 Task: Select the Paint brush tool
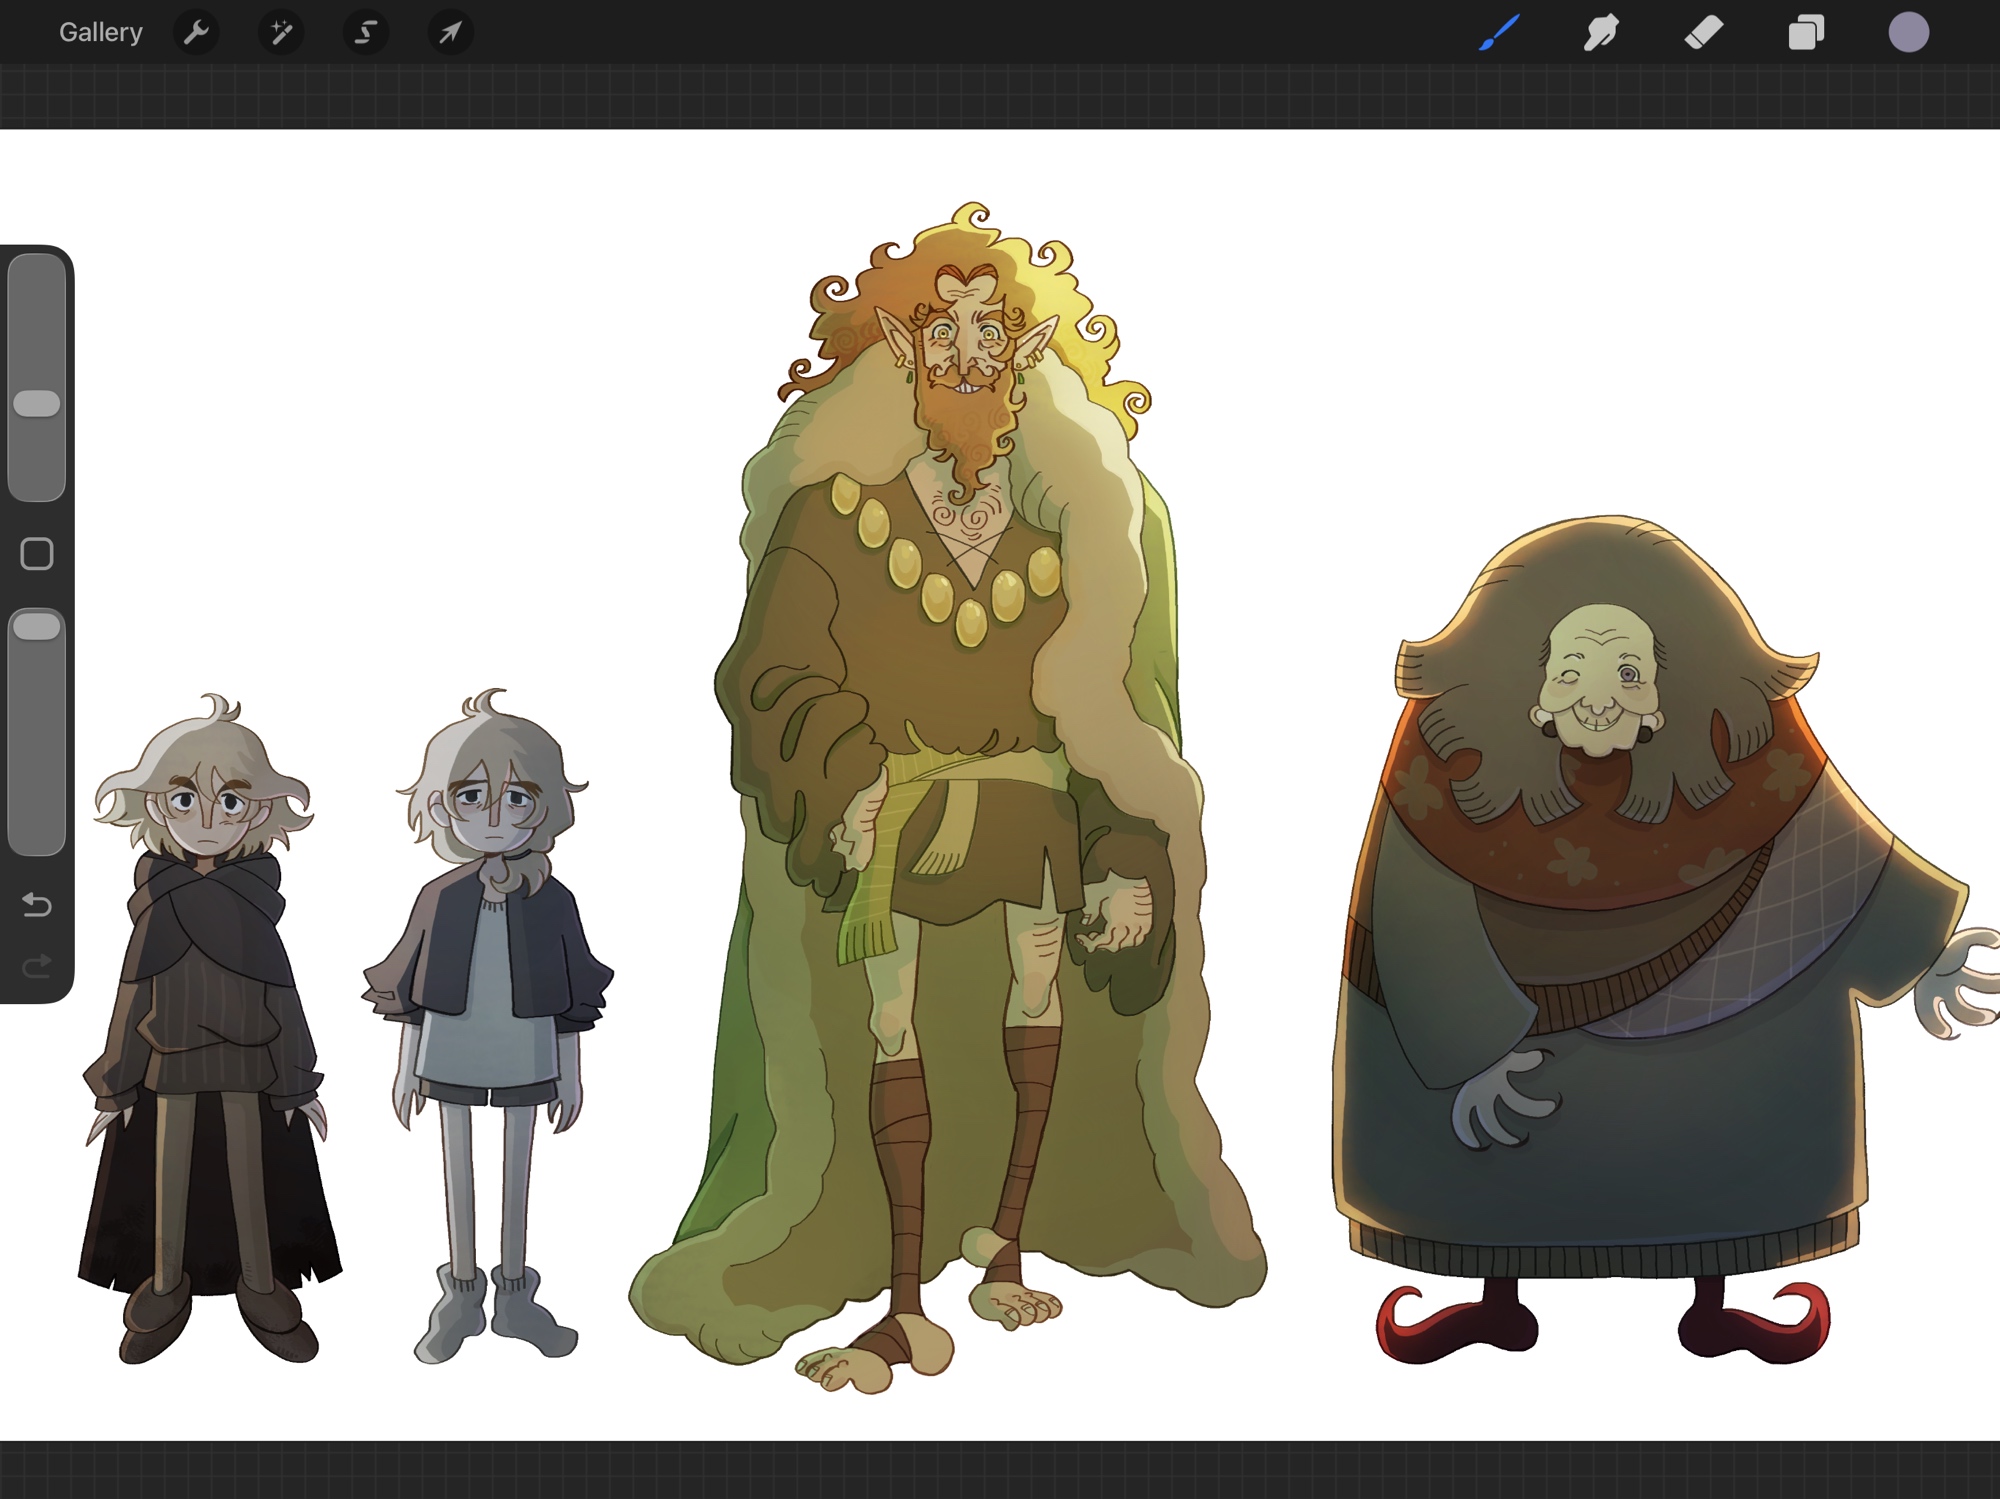tap(1499, 33)
